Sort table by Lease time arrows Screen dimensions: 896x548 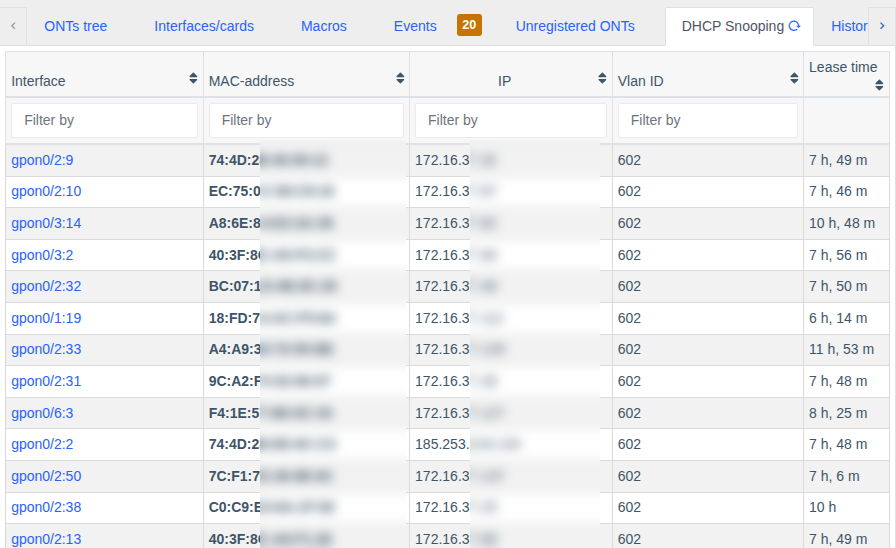coord(879,85)
